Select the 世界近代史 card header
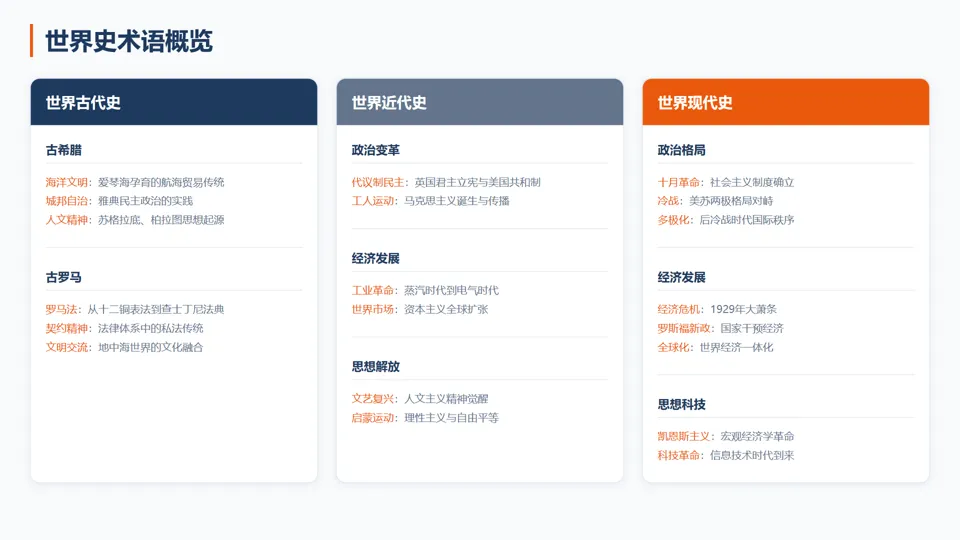Image resolution: width=960 pixels, height=540 pixels. pos(480,102)
